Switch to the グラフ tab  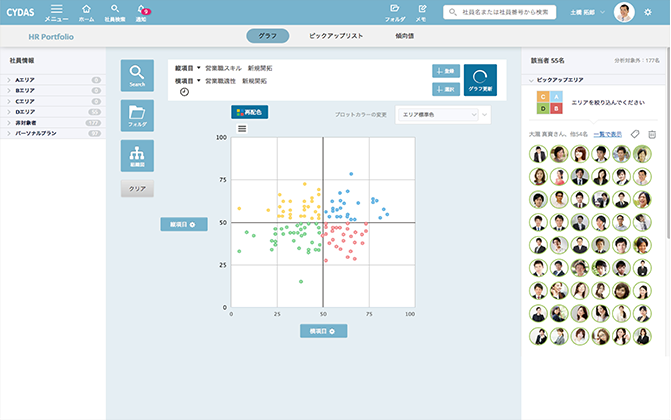click(x=267, y=36)
